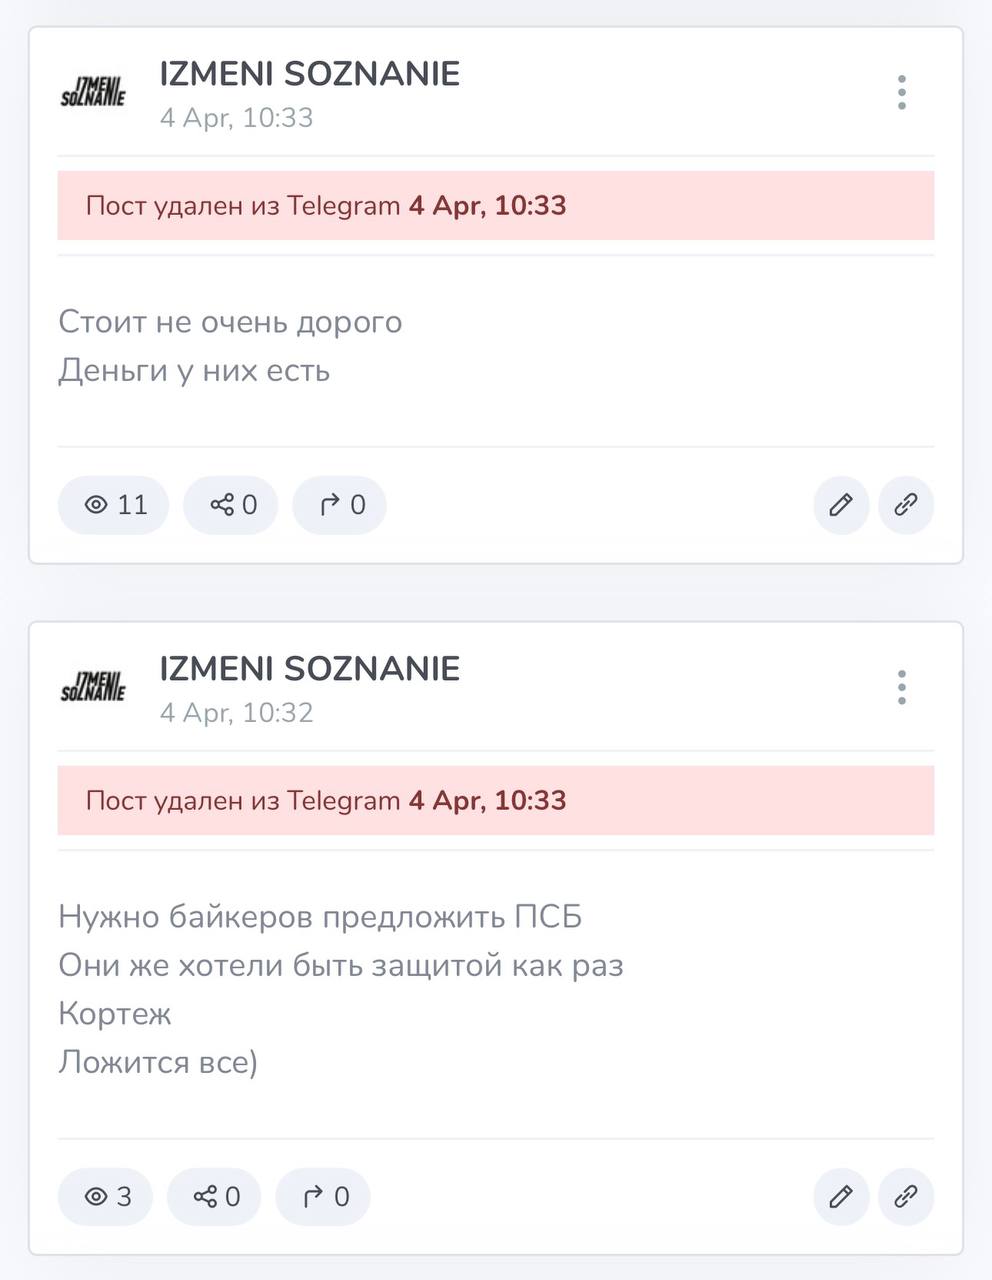Open the three-dot menu on the 10:32 post

(902, 687)
